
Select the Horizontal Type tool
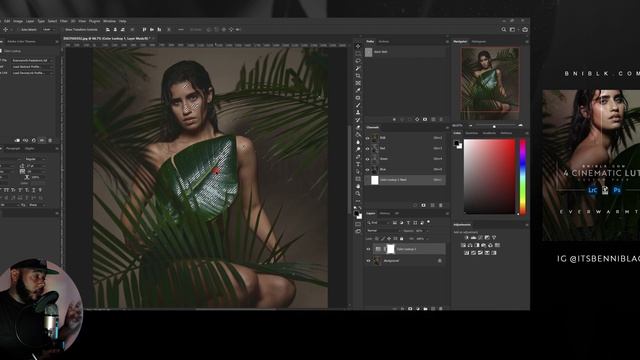[358, 164]
